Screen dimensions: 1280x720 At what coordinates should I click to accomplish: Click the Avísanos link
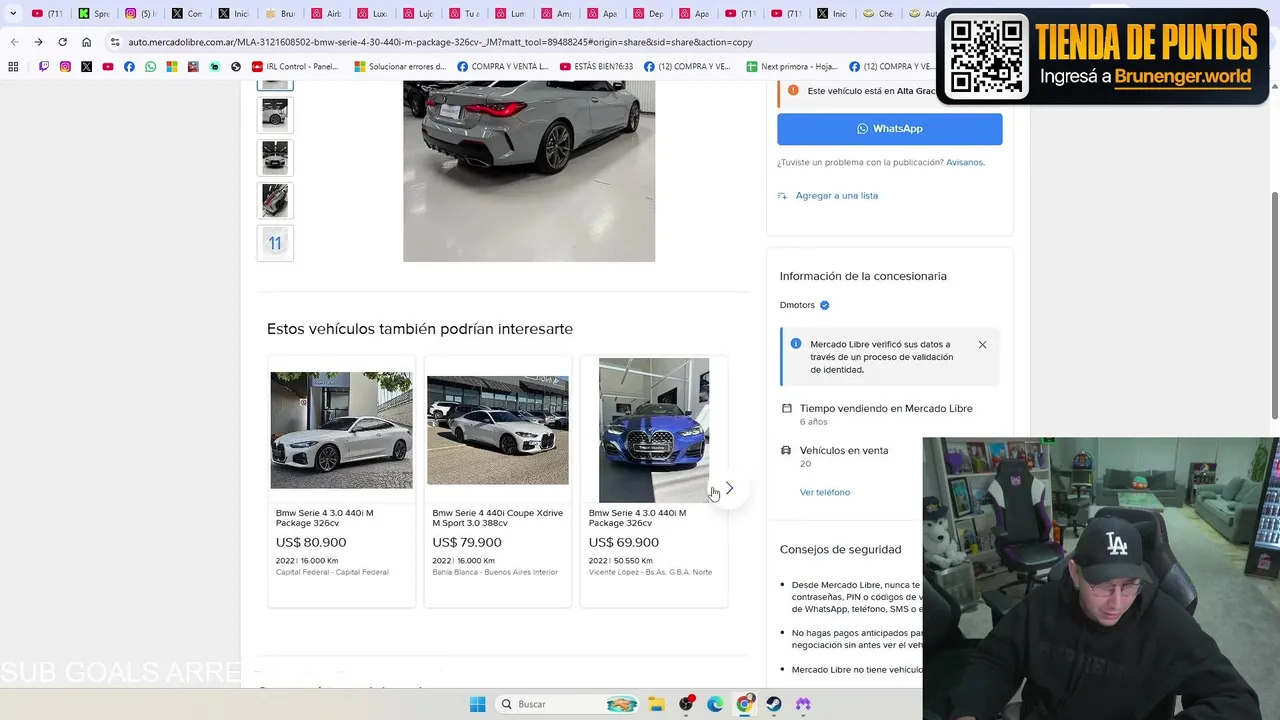pyautogui.click(x=965, y=162)
